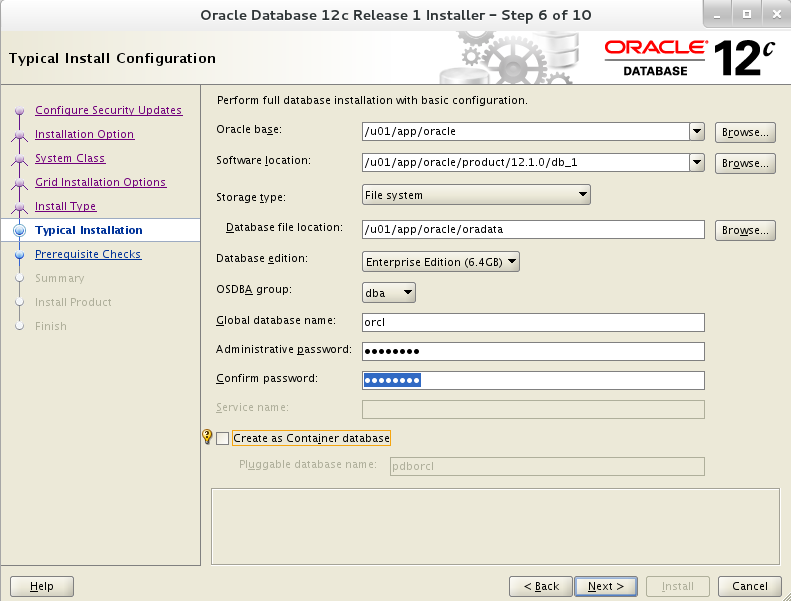Click the Software location path field
The image size is (791, 601).
point(526,162)
